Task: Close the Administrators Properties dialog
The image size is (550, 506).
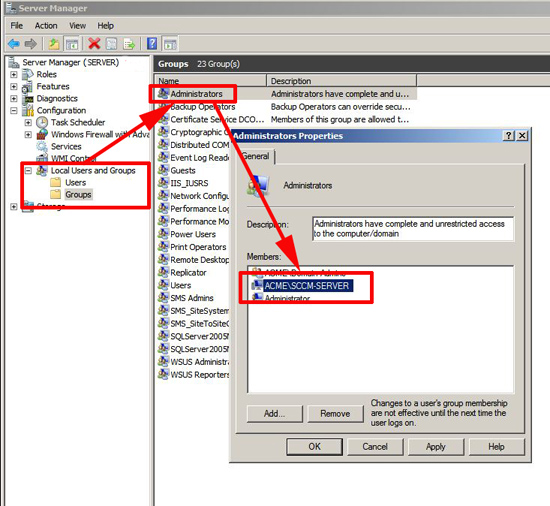Action: (522, 136)
